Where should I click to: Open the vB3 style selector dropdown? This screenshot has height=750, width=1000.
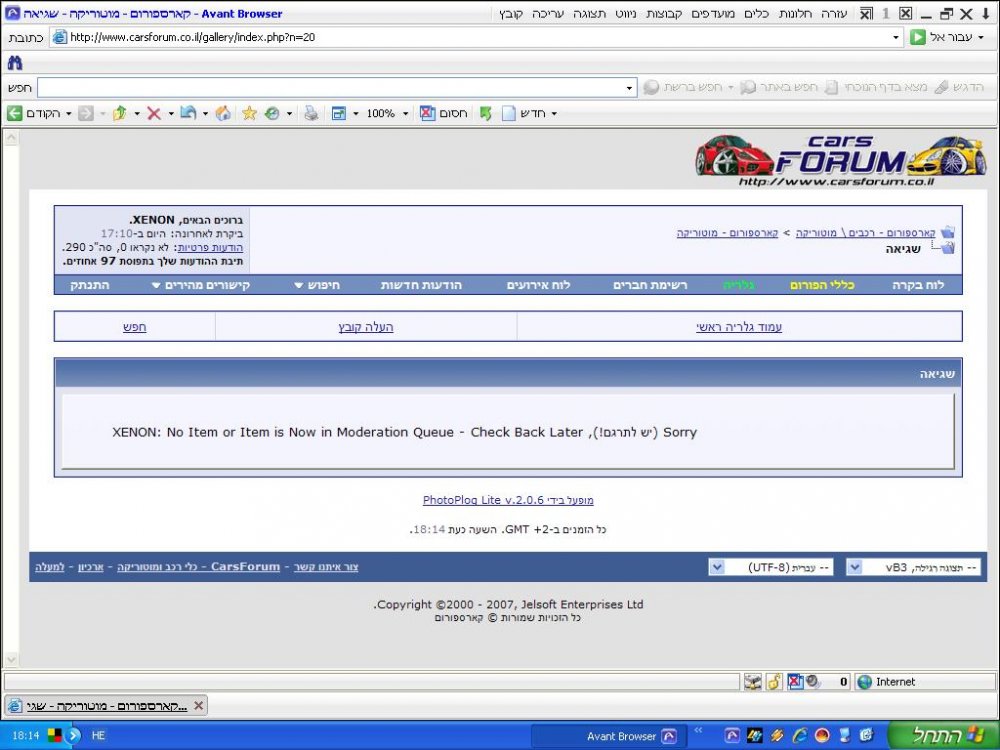855,567
